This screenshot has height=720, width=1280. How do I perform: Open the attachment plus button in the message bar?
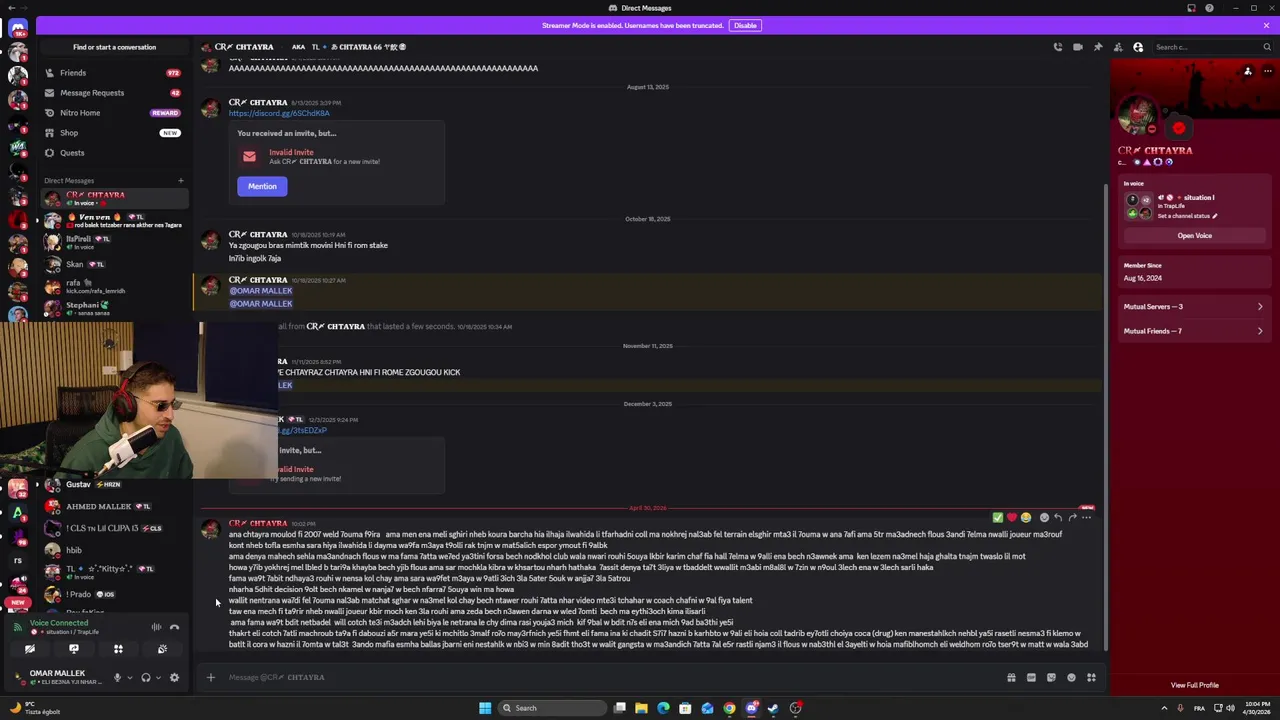coord(210,677)
